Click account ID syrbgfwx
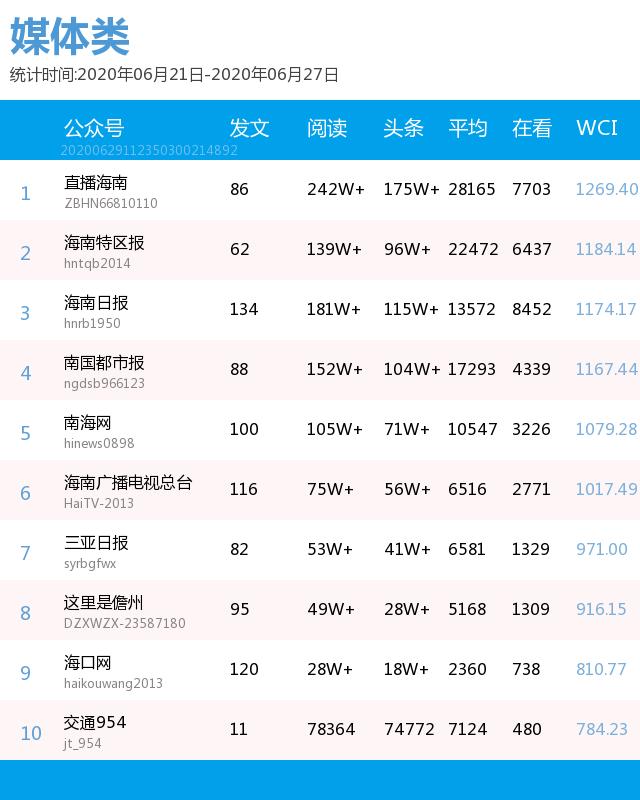Screen dimensions: 640x800 90,564
